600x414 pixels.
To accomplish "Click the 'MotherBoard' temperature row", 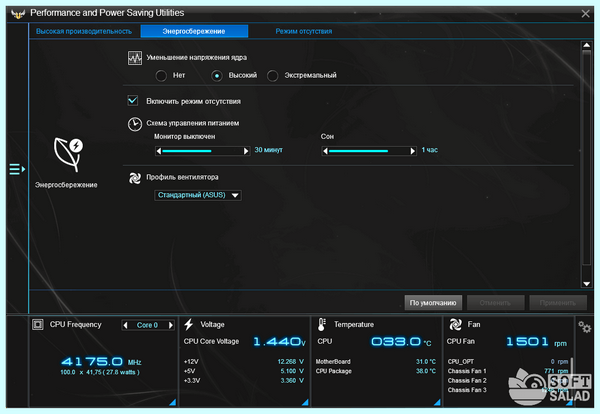I will pyautogui.click(x=376, y=362).
